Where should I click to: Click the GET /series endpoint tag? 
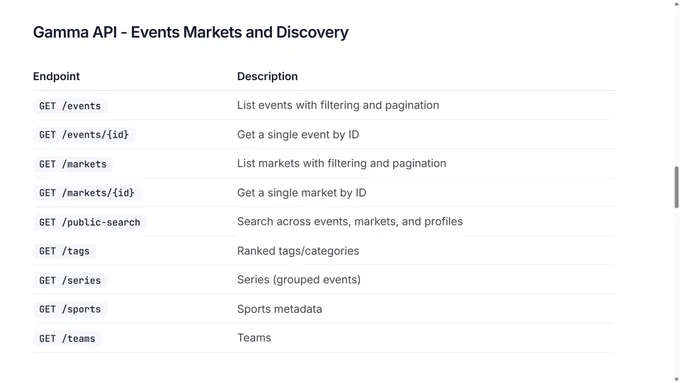pyautogui.click(x=70, y=280)
